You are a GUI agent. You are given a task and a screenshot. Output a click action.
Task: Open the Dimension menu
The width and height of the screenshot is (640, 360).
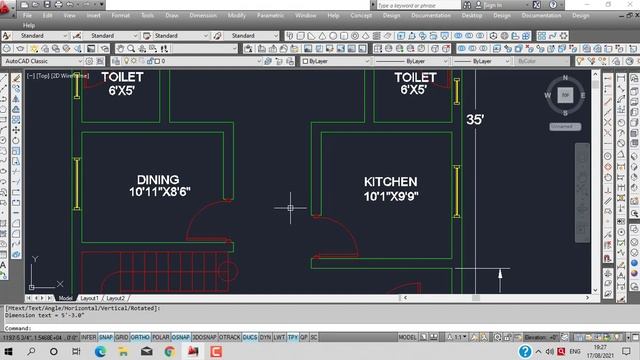[203, 16]
